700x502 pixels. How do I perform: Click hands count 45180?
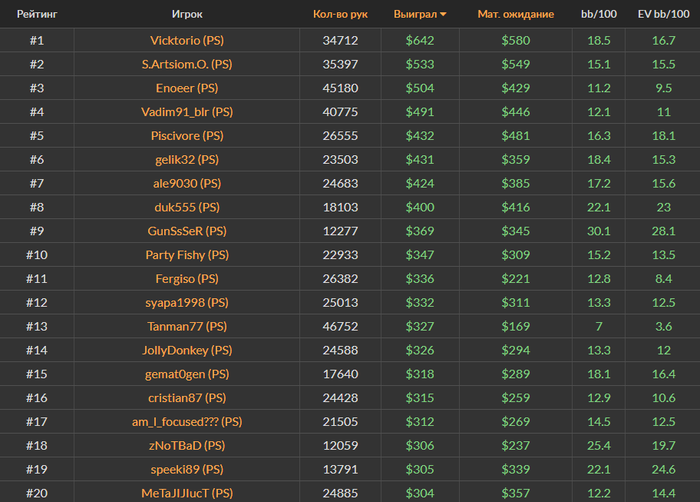coord(340,88)
